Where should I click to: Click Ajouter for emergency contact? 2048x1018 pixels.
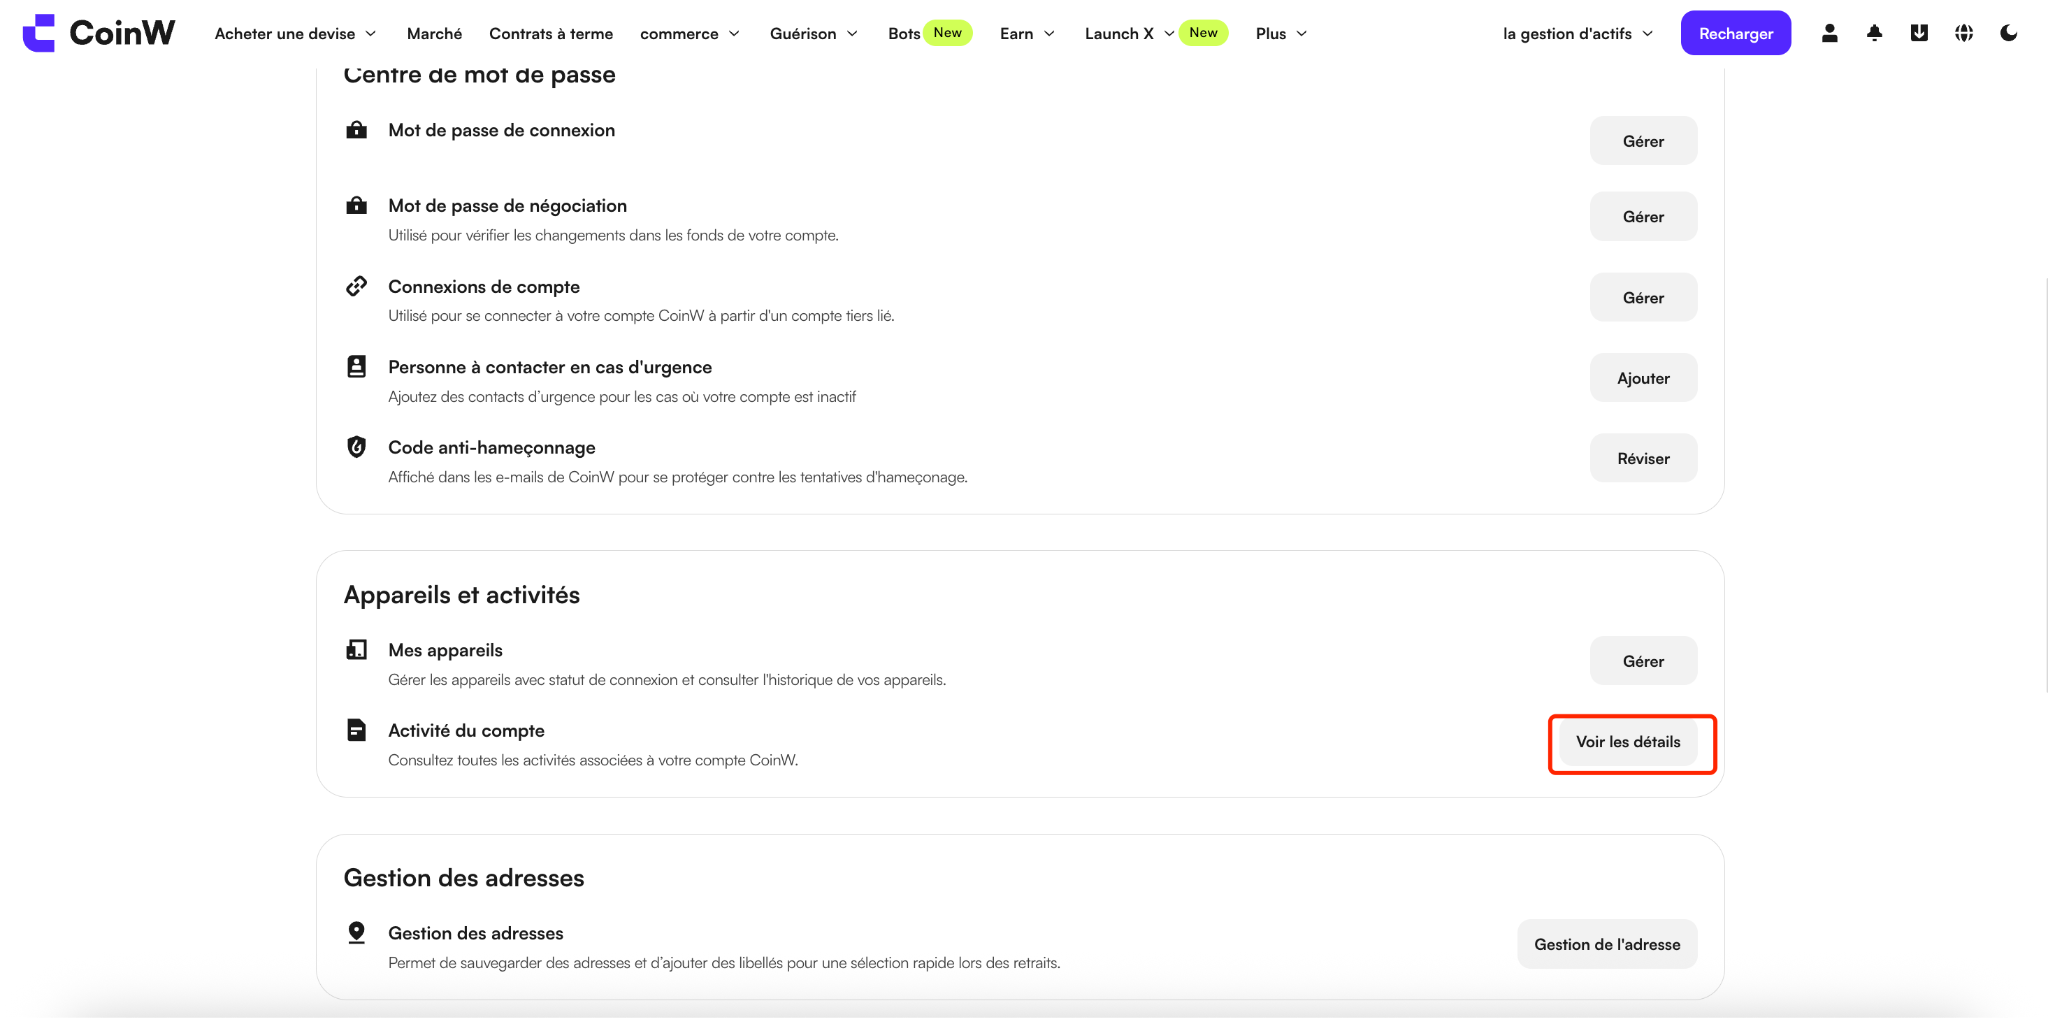1643,378
